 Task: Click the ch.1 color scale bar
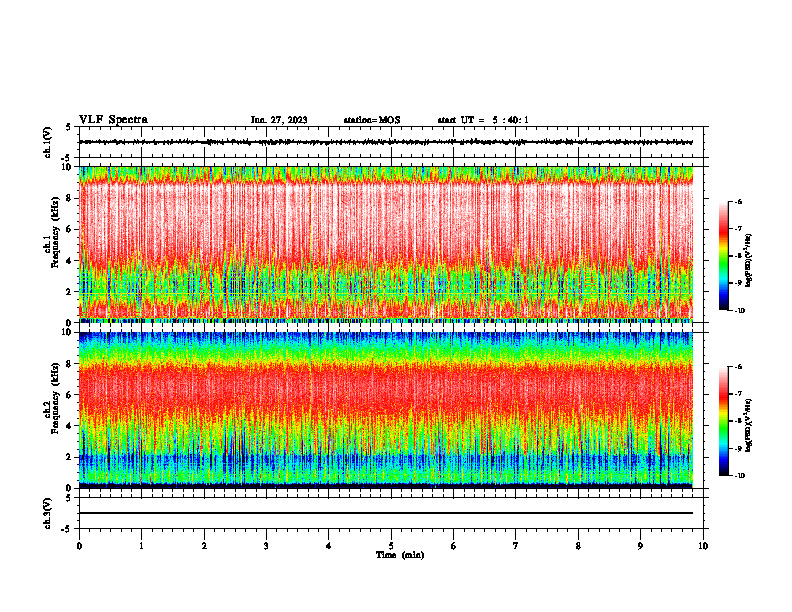pyautogui.click(x=723, y=256)
